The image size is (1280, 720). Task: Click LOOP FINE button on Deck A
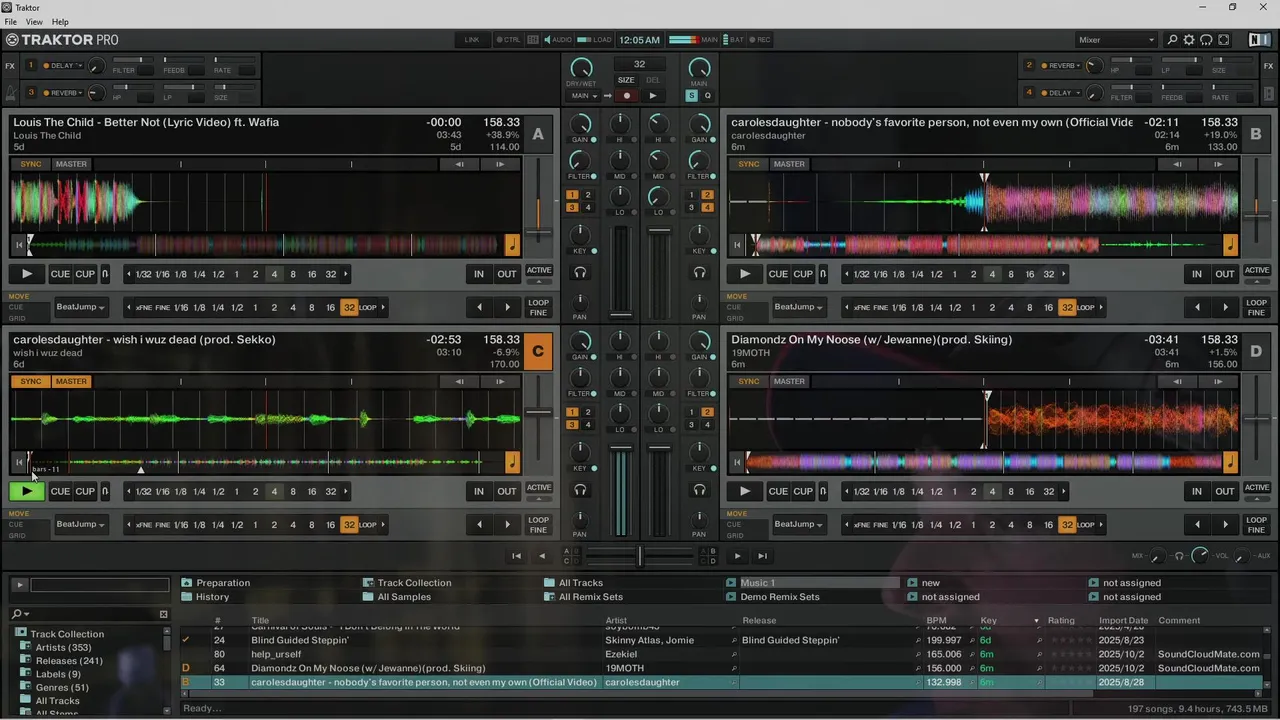coord(539,307)
